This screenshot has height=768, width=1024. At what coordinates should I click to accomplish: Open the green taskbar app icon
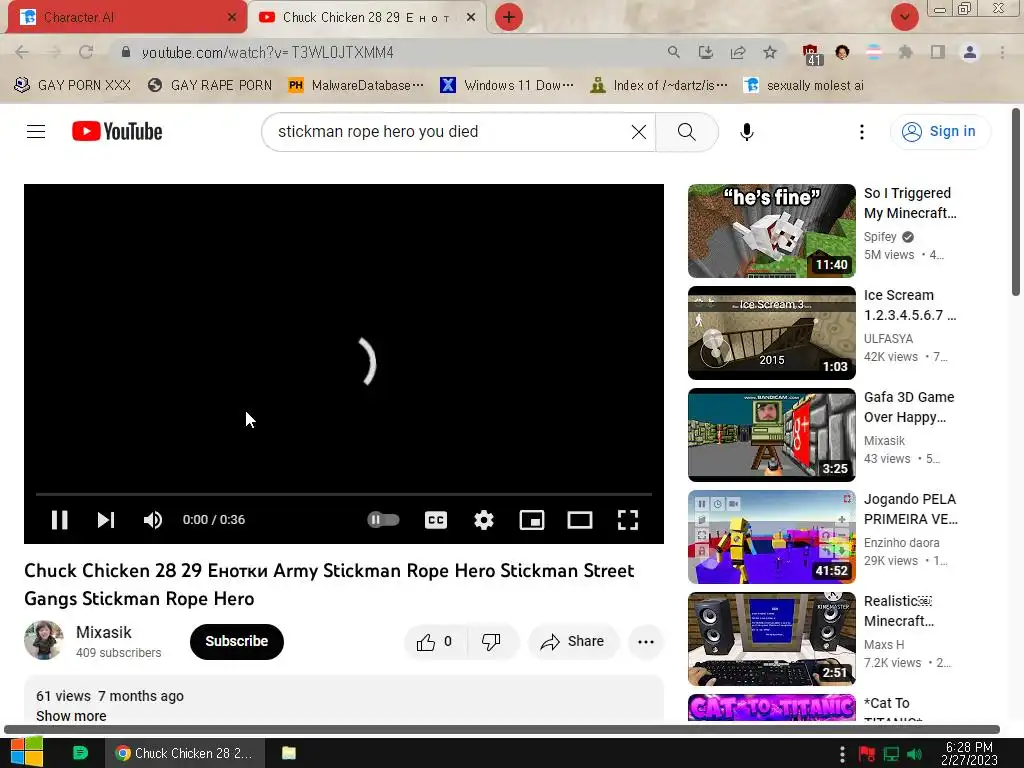(80, 753)
